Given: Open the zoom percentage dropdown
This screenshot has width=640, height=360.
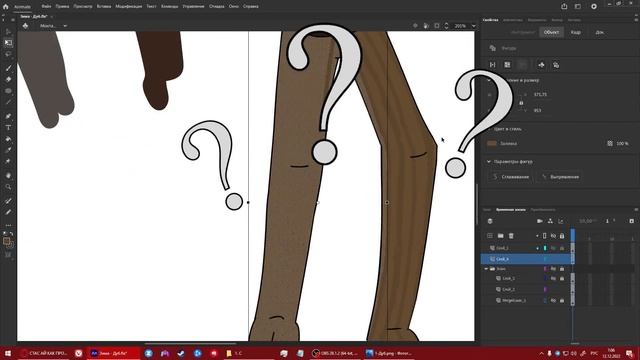Looking at the screenshot, I should tap(473, 26).
